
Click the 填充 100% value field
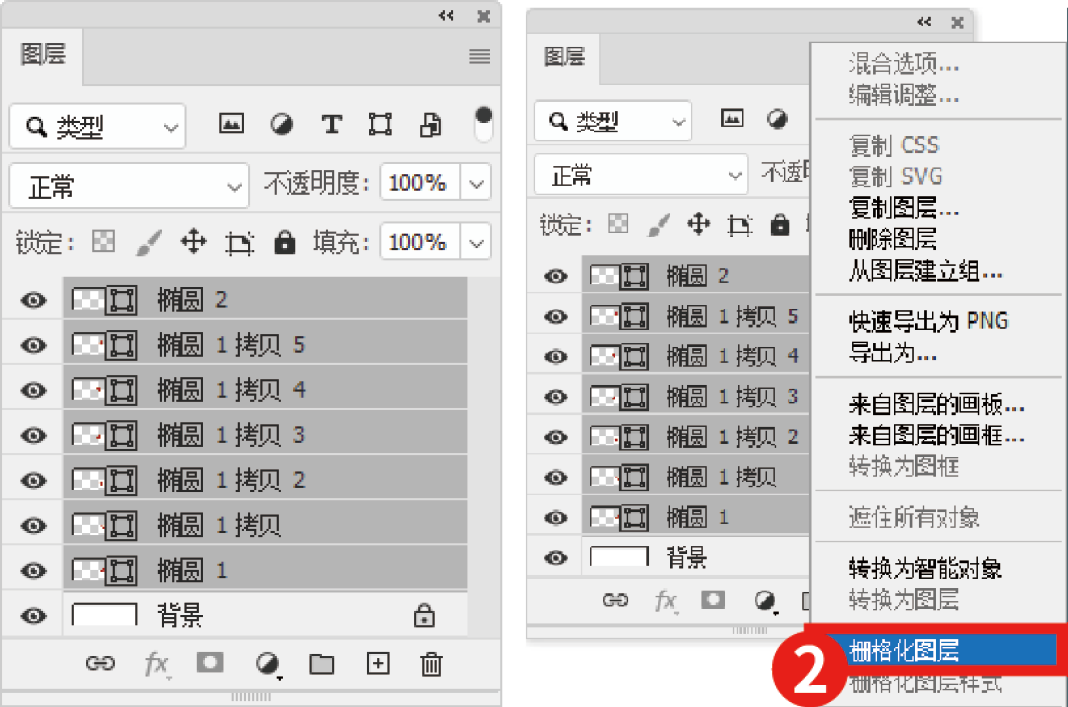418,243
